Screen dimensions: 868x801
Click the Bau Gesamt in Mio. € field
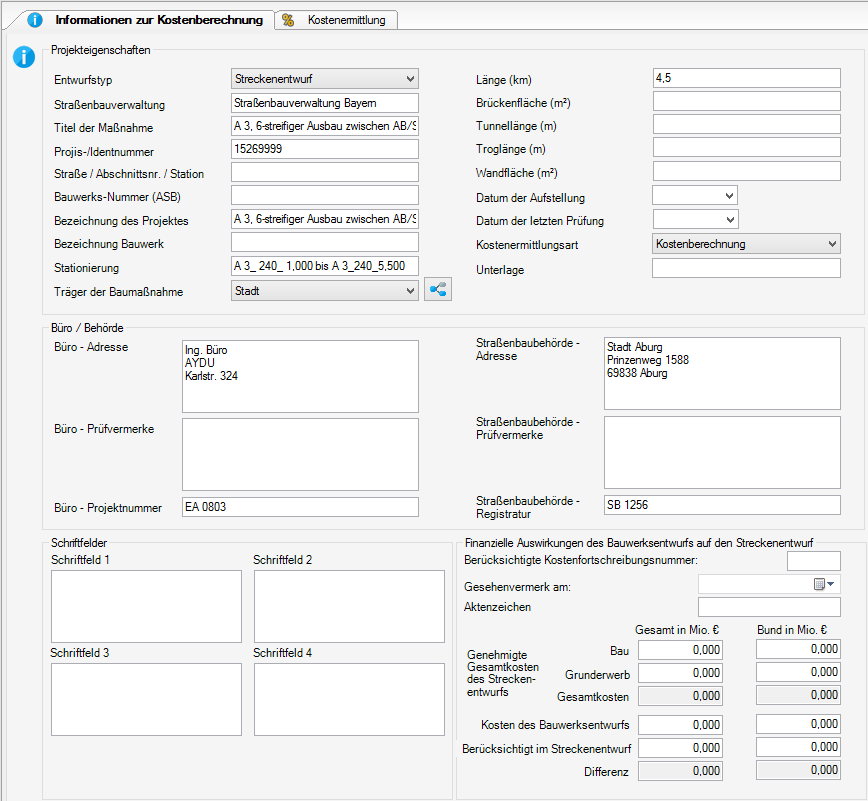point(680,650)
